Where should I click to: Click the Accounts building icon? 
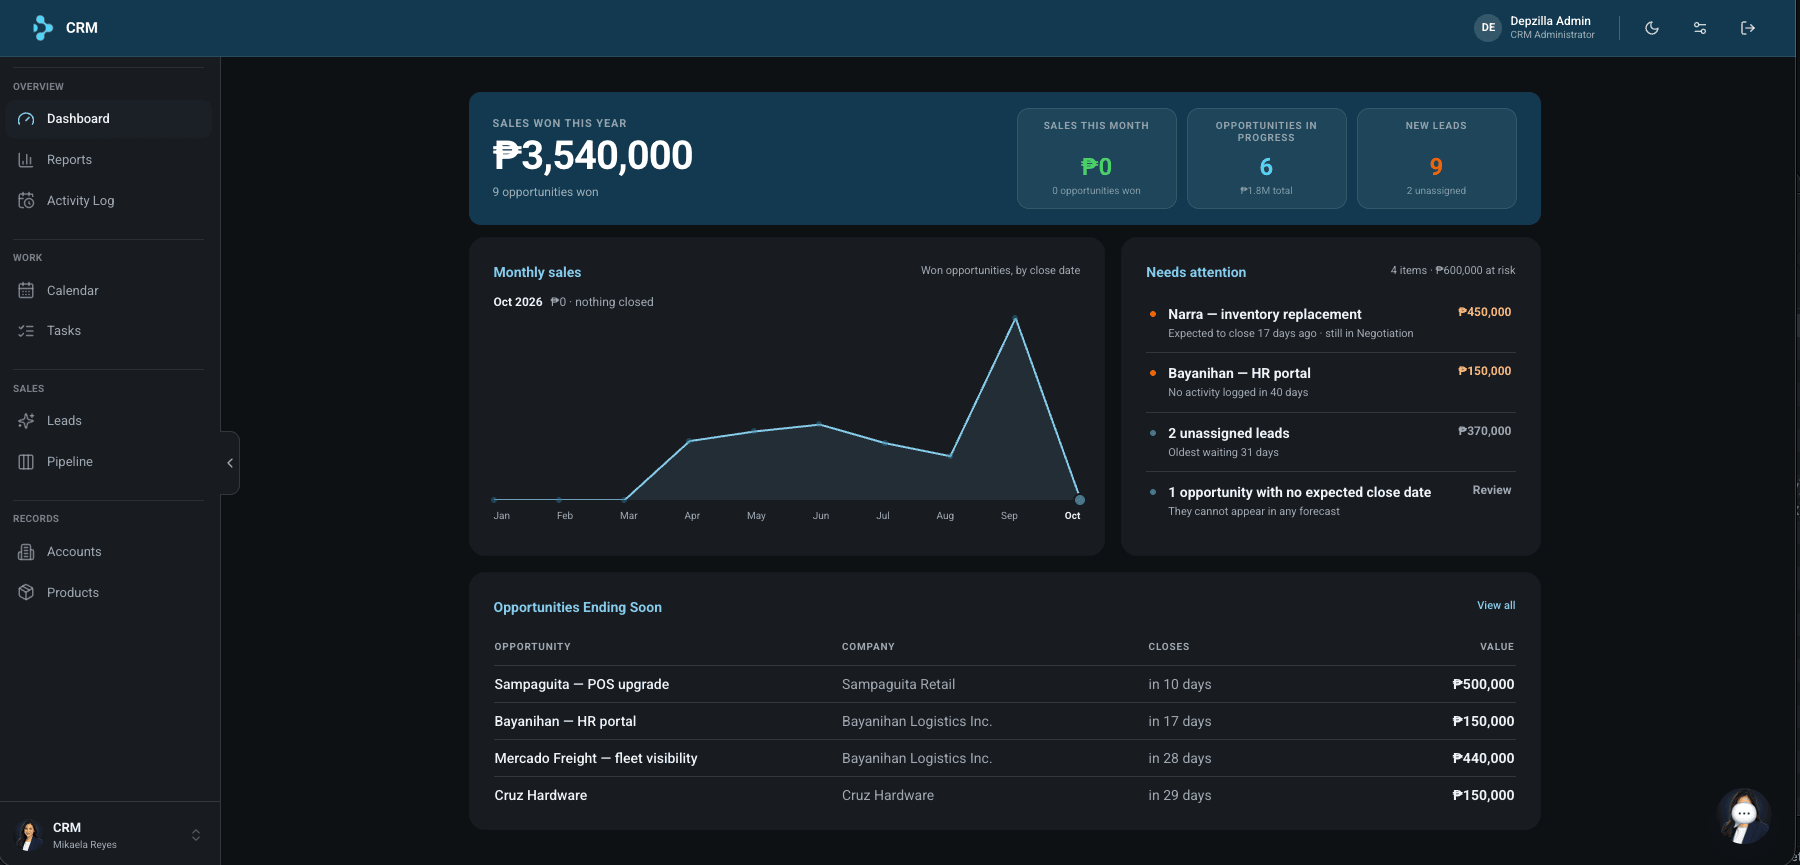26,552
